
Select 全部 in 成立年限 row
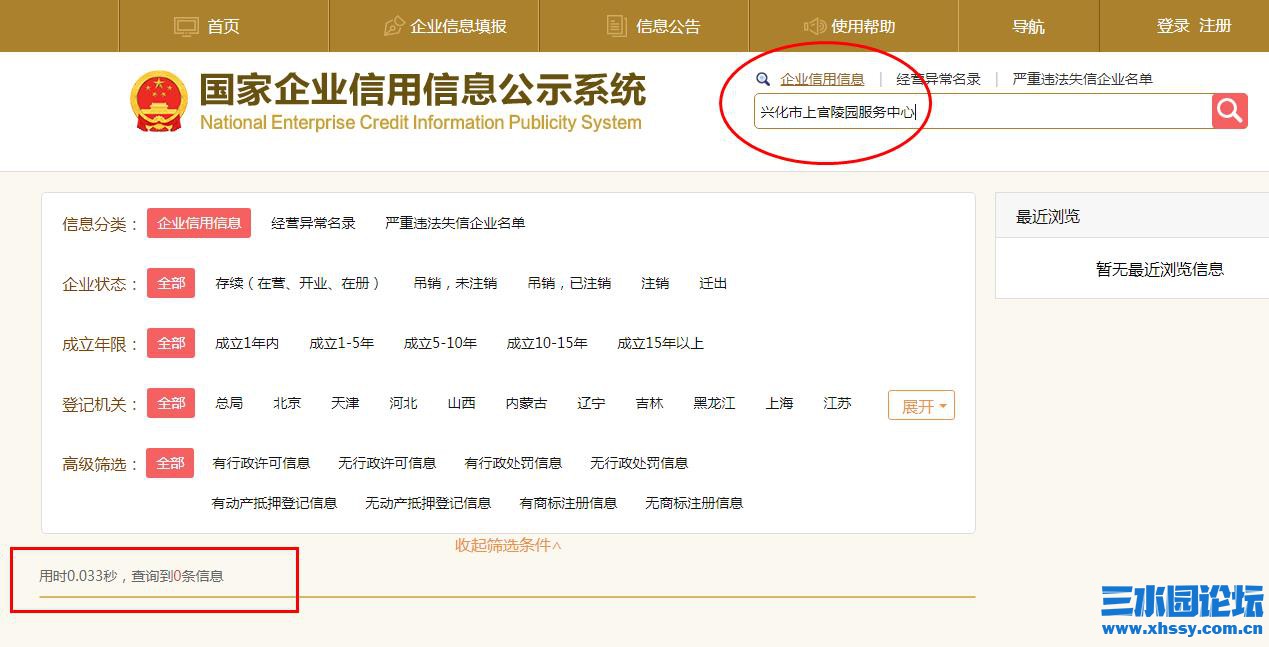pyautogui.click(x=171, y=343)
